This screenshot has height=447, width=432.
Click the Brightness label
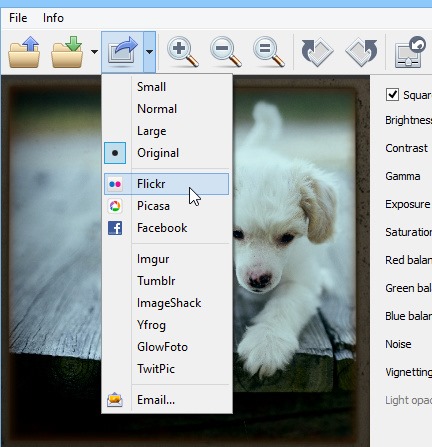(409, 120)
